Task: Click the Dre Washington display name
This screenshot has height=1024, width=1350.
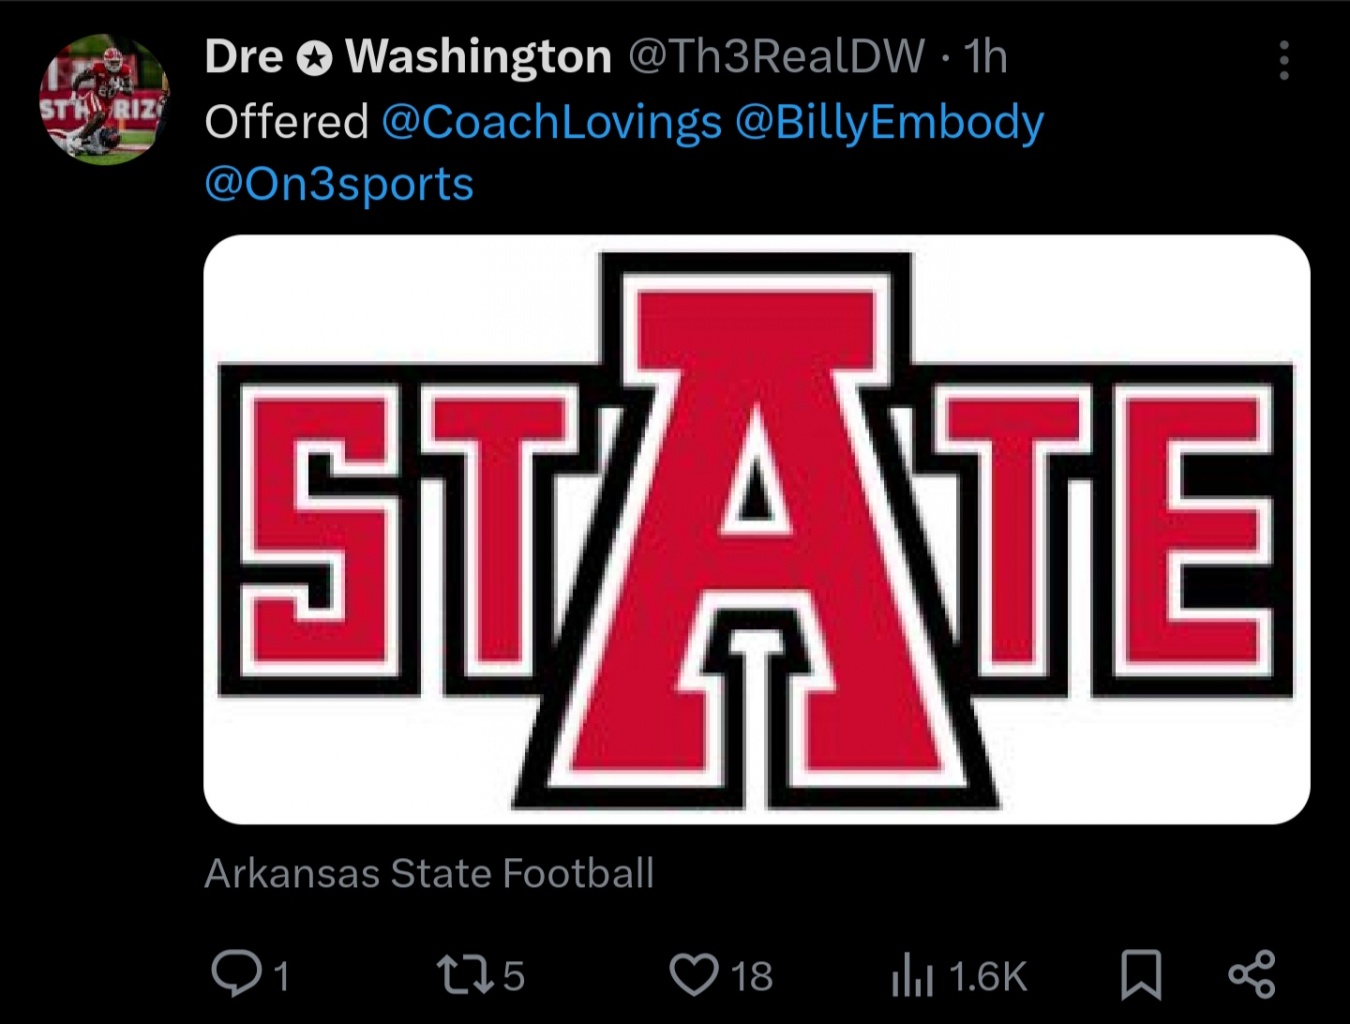Action: [408, 57]
